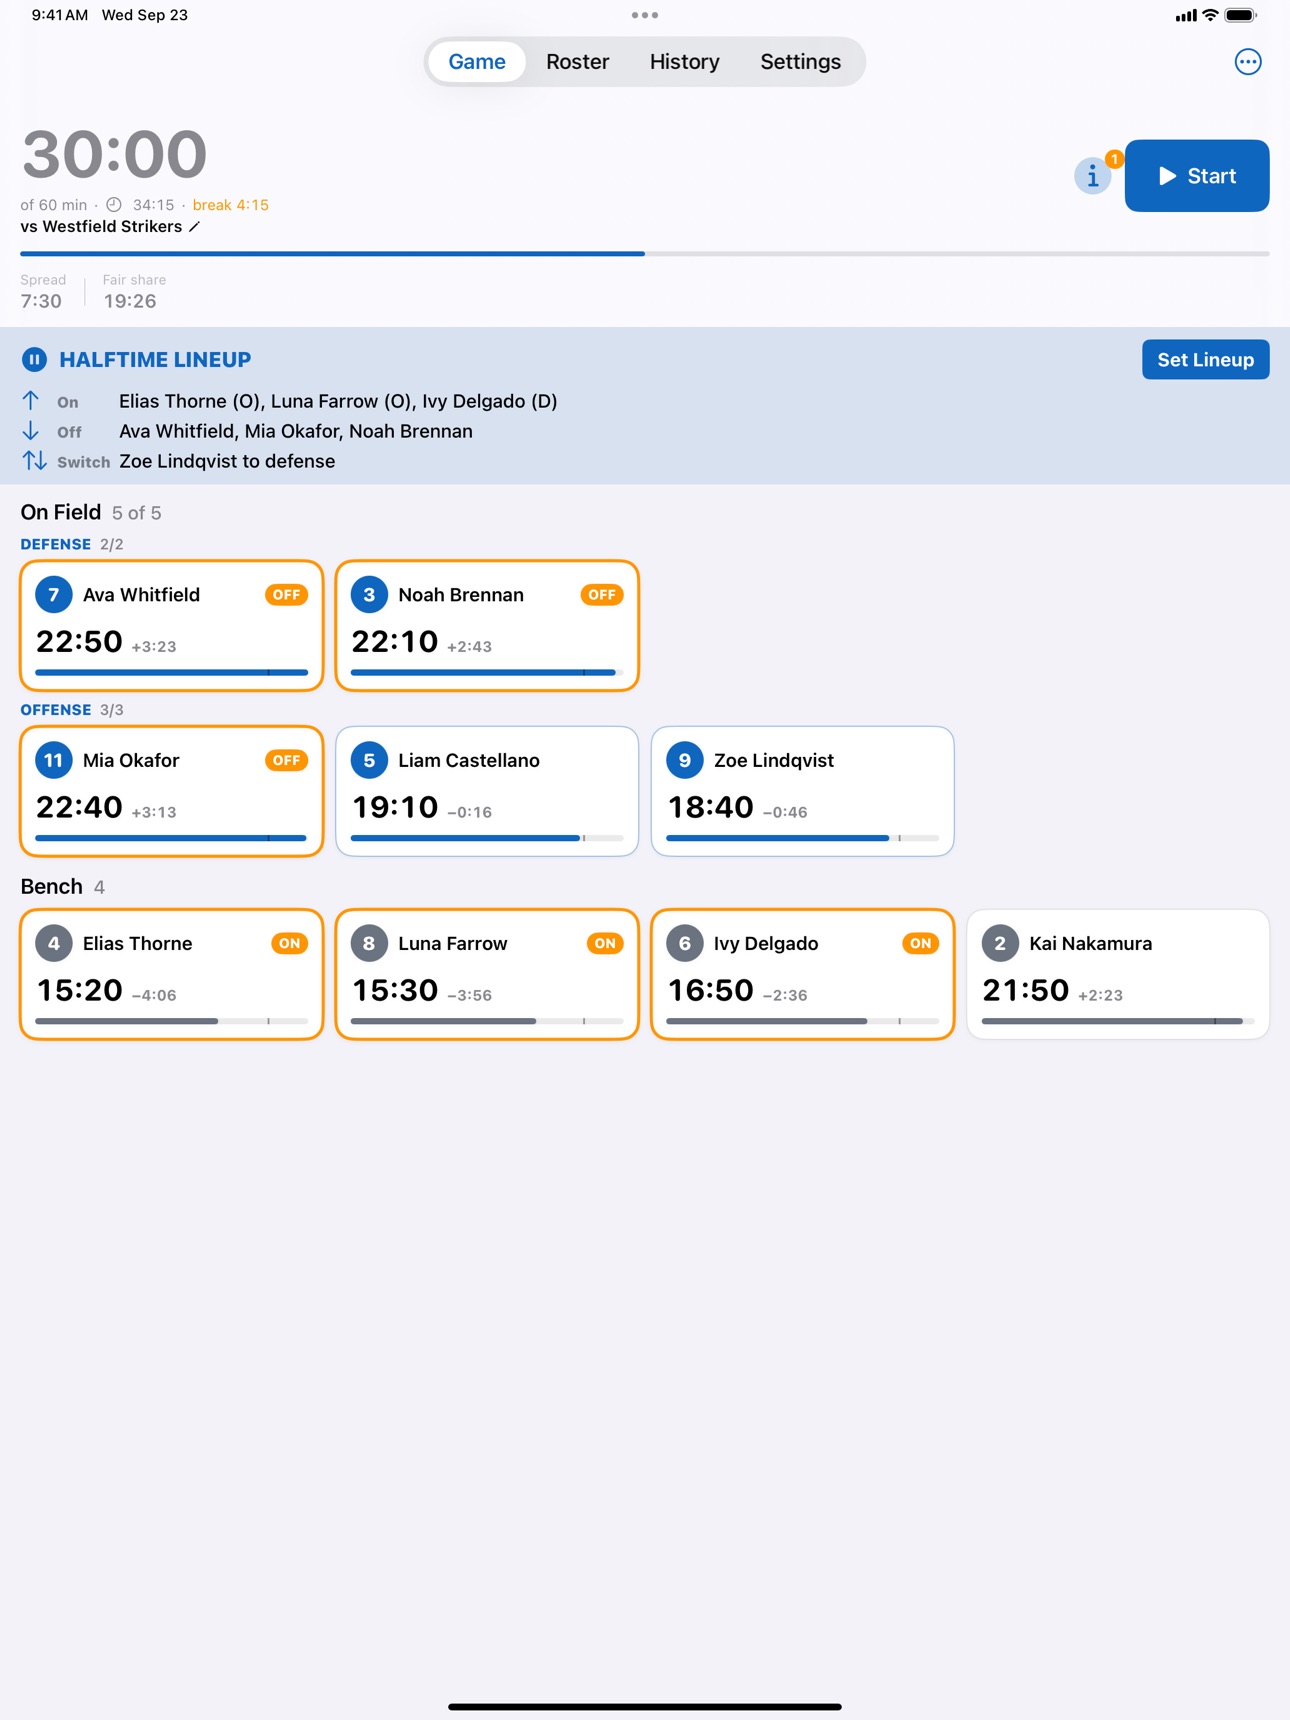This screenshot has height=1720, width=1290.
Task: Toggle OFF badge on Noah Brennan
Action: pos(602,595)
